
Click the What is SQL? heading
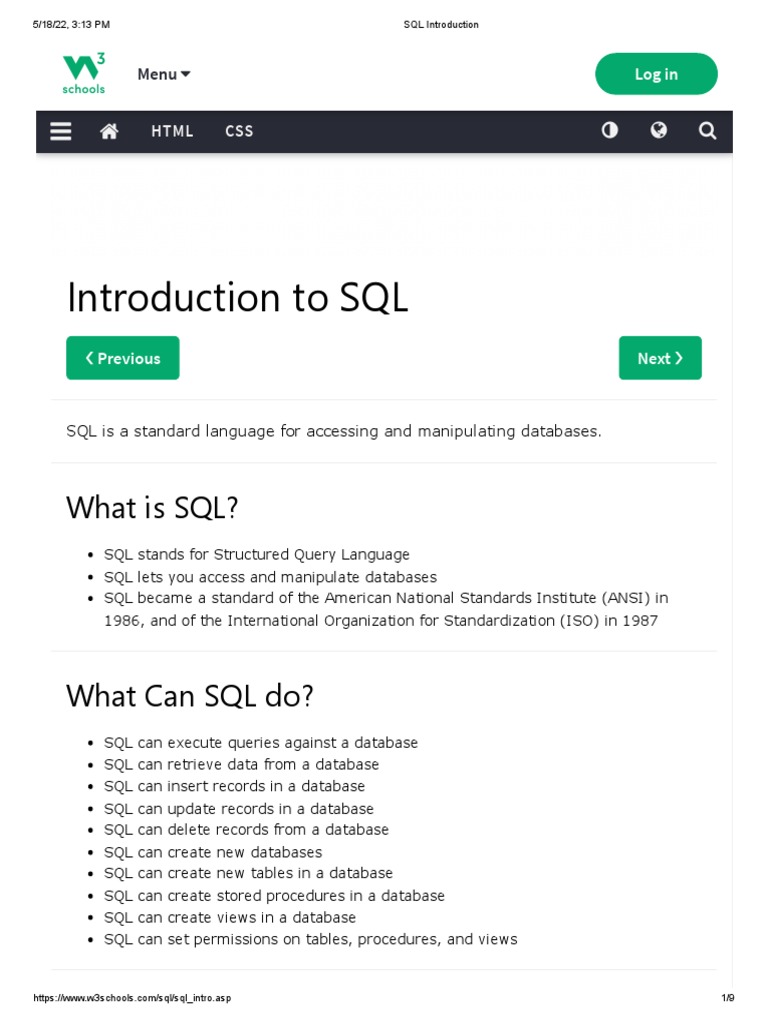tap(152, 508)
